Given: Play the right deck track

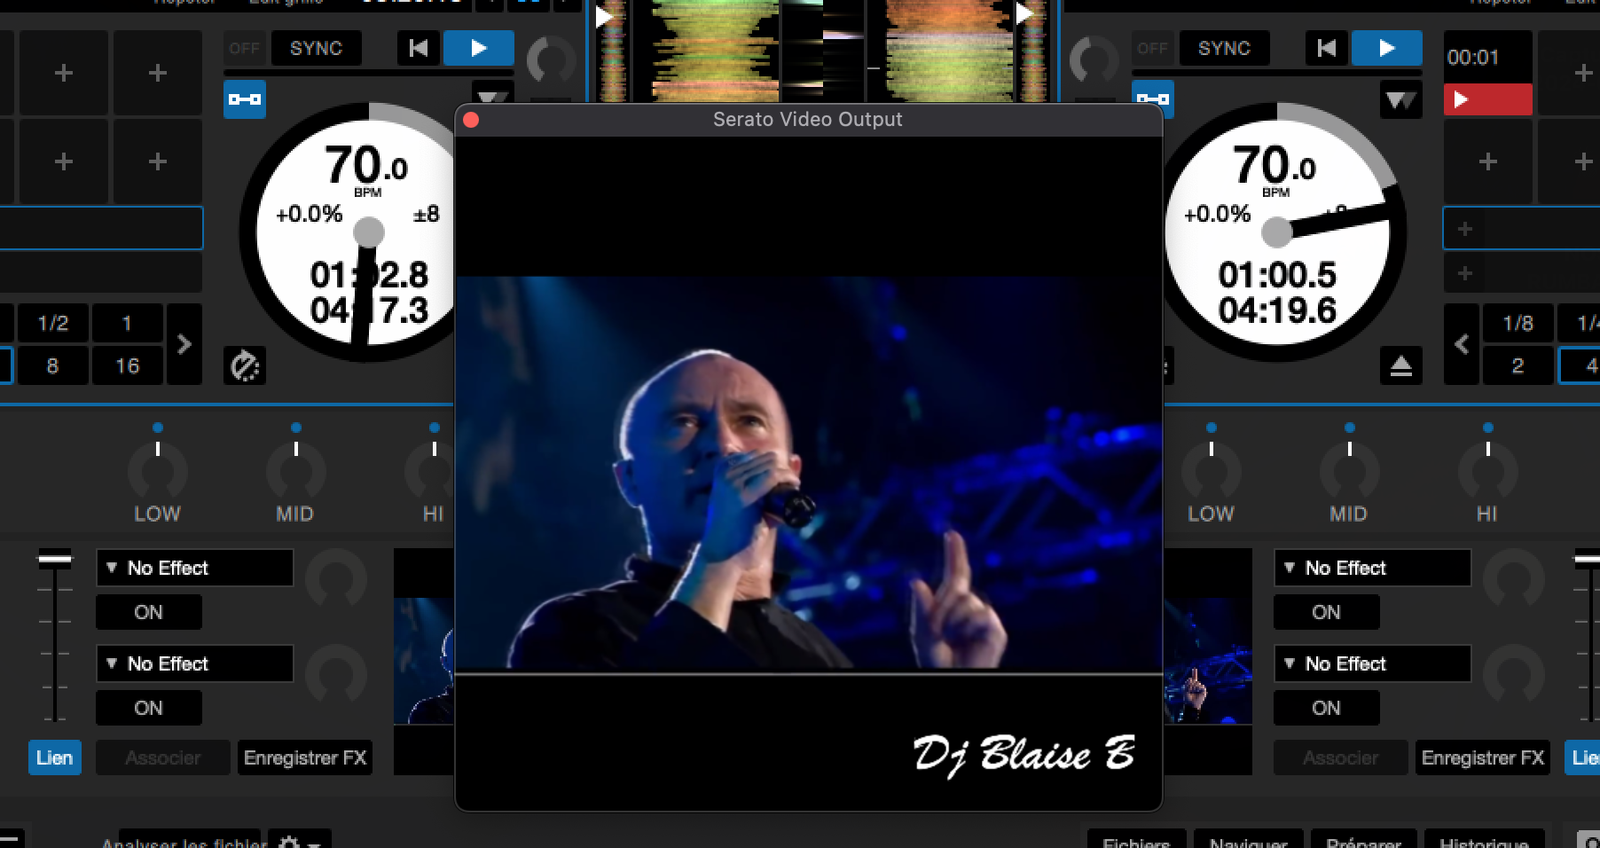Looking at the screenshot, I should click(x=1386, y=48).
